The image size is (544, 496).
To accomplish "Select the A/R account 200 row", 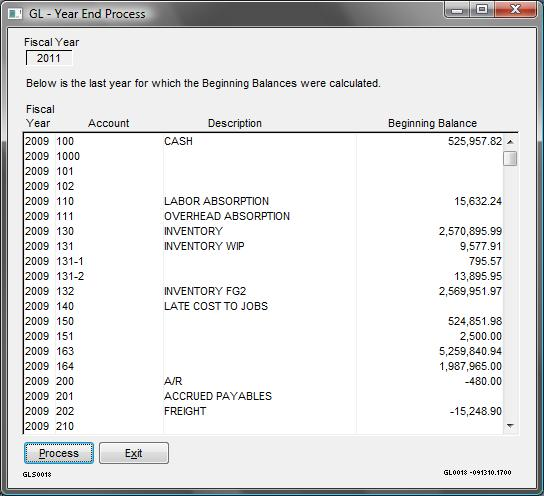I will coord(263,381).
